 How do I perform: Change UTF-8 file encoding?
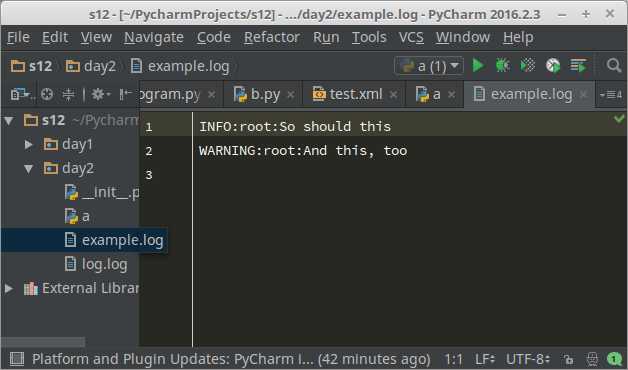(528, 359)
